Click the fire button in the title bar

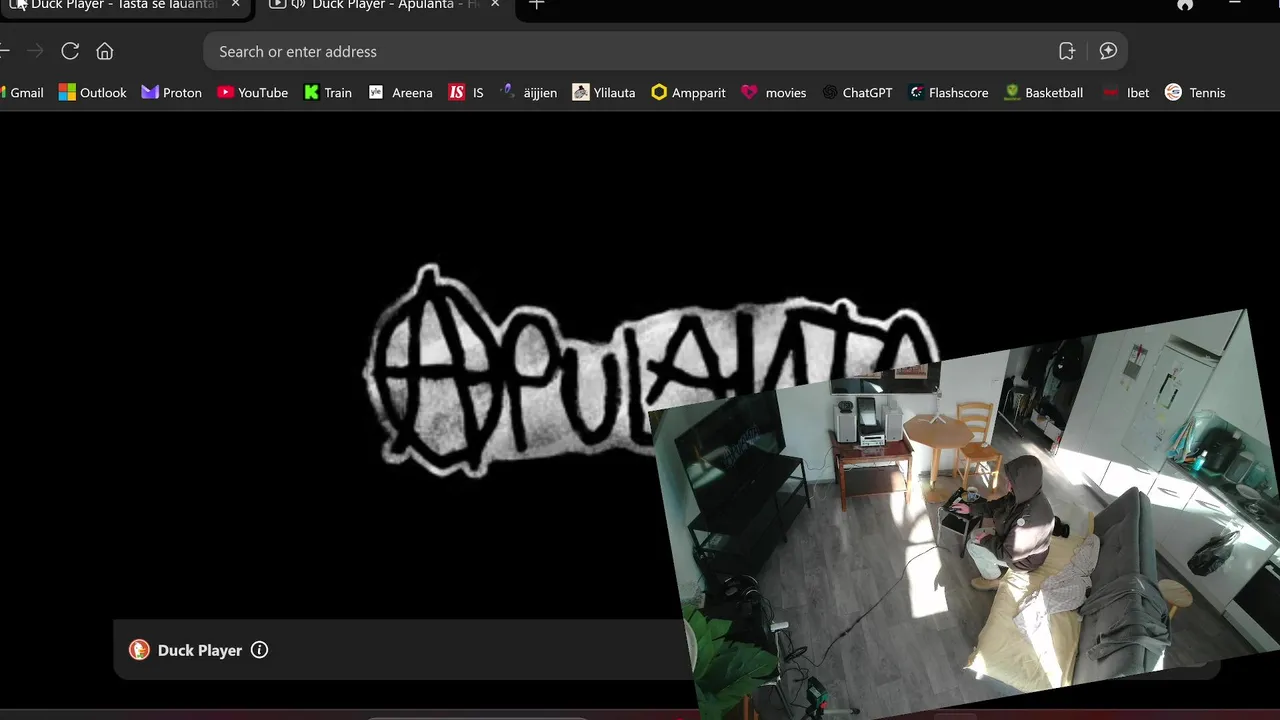(x=1185, y=4)
